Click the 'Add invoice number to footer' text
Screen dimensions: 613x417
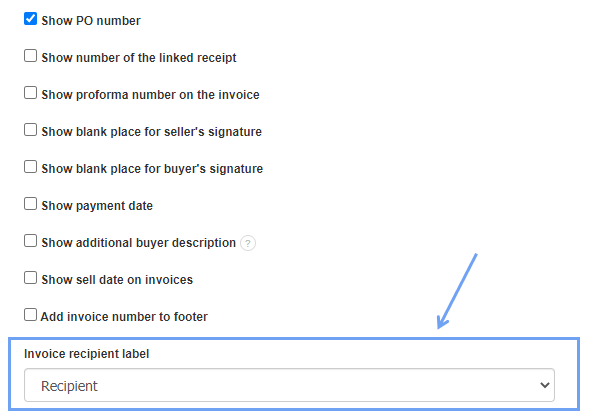[x=124, y=316]
